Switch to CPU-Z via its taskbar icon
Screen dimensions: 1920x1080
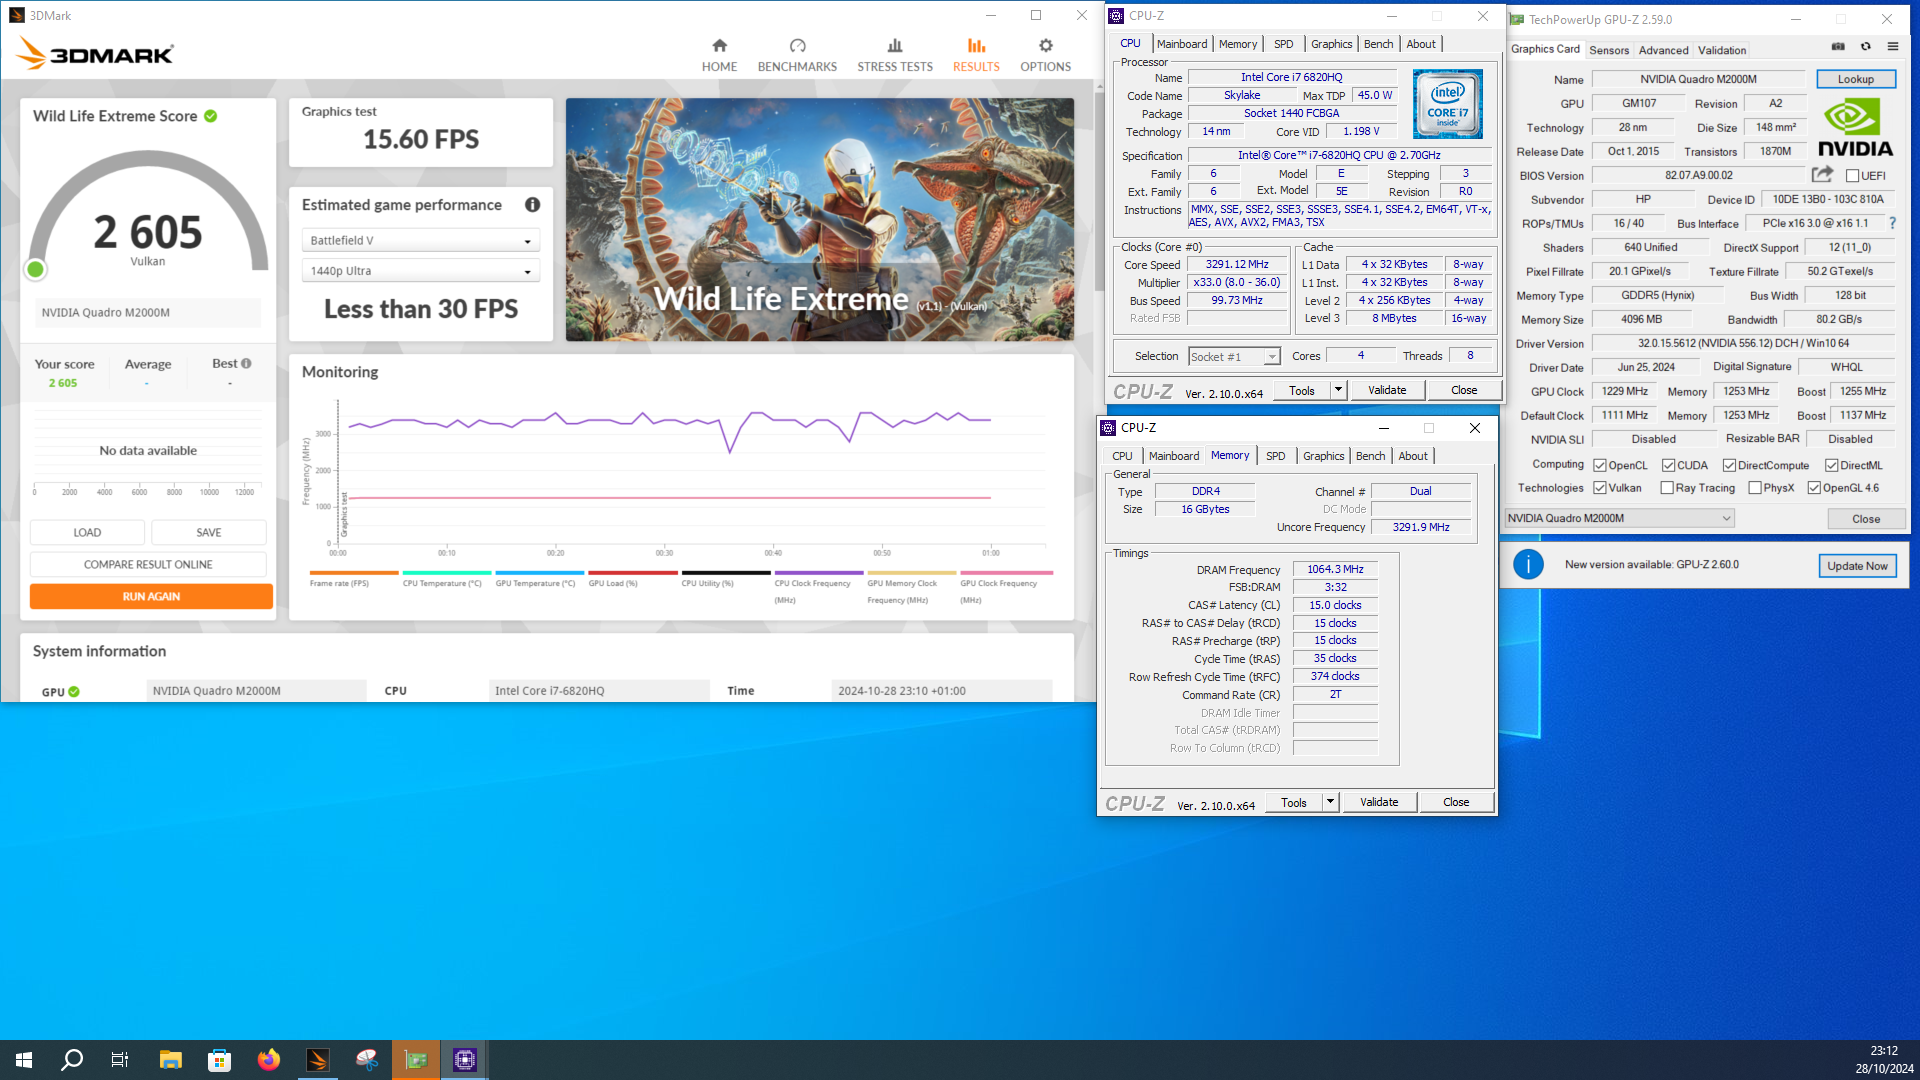465,1060
